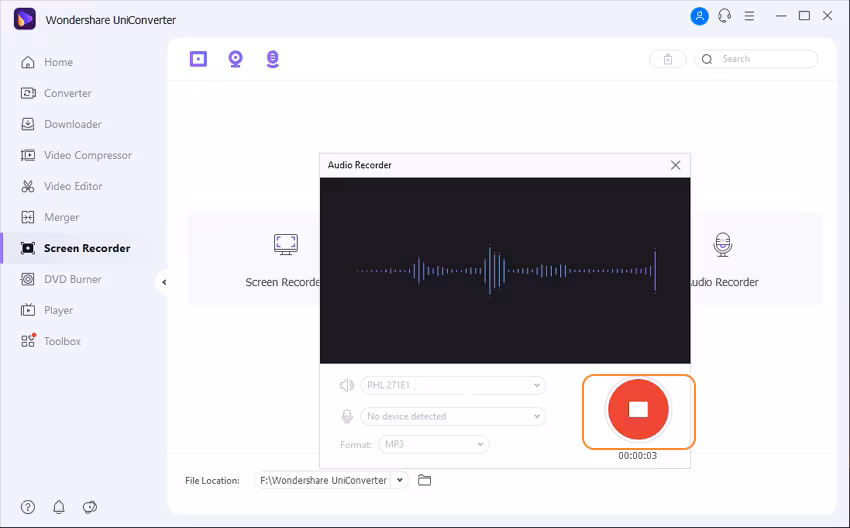
Task: Maximize the UniConverter window
Action: 804,16
